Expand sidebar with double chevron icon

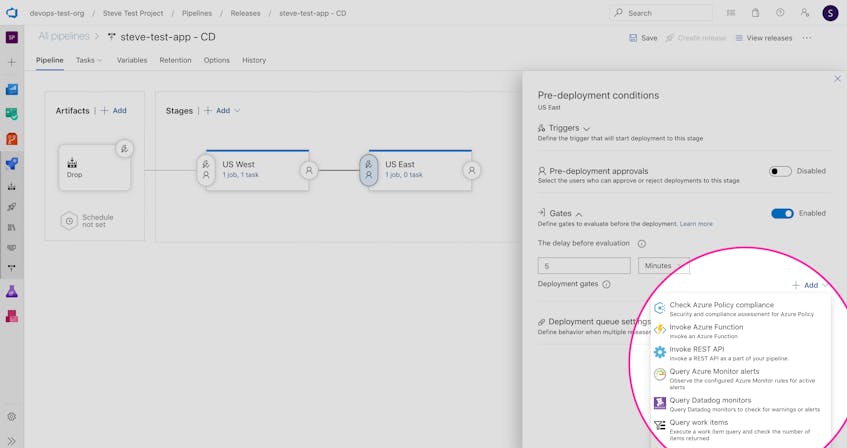tap(11, 441)
